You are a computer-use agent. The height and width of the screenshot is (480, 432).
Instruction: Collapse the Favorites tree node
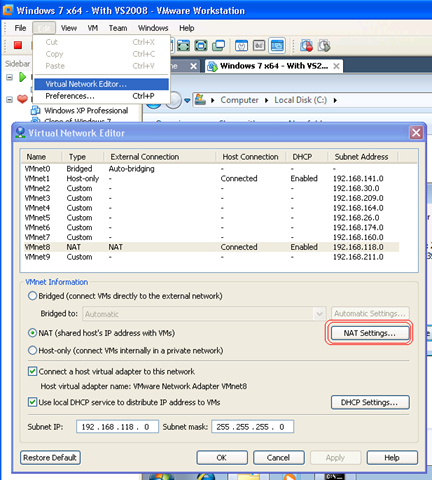pyautogui.click(x=10, y=99)
